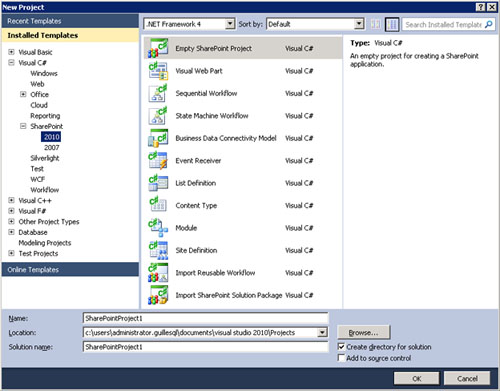This screenshot has width=500, height=391.
Task: Click the List Definition template name
Action: [195, 183]
